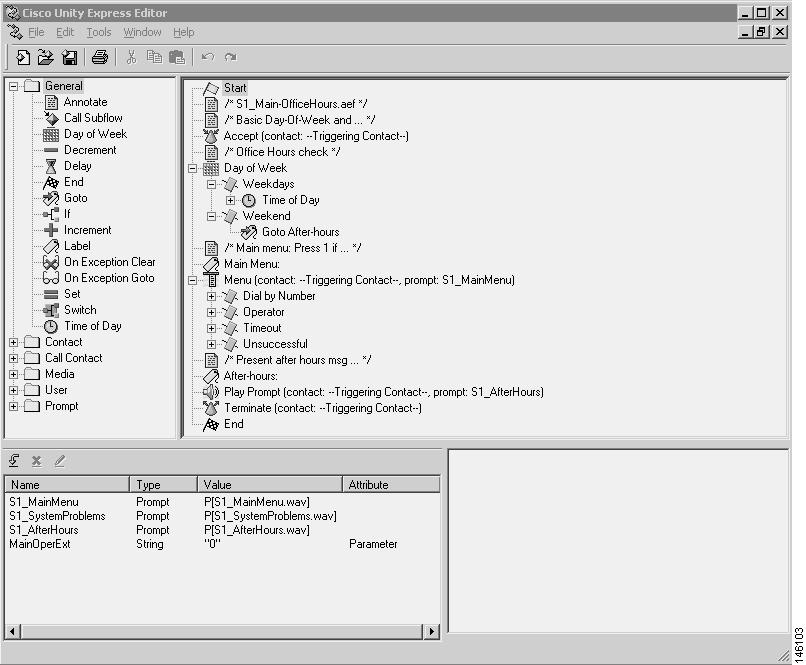Open the File menu
Image resolution: width=806 pixels, height=665 pixels.
36,32
